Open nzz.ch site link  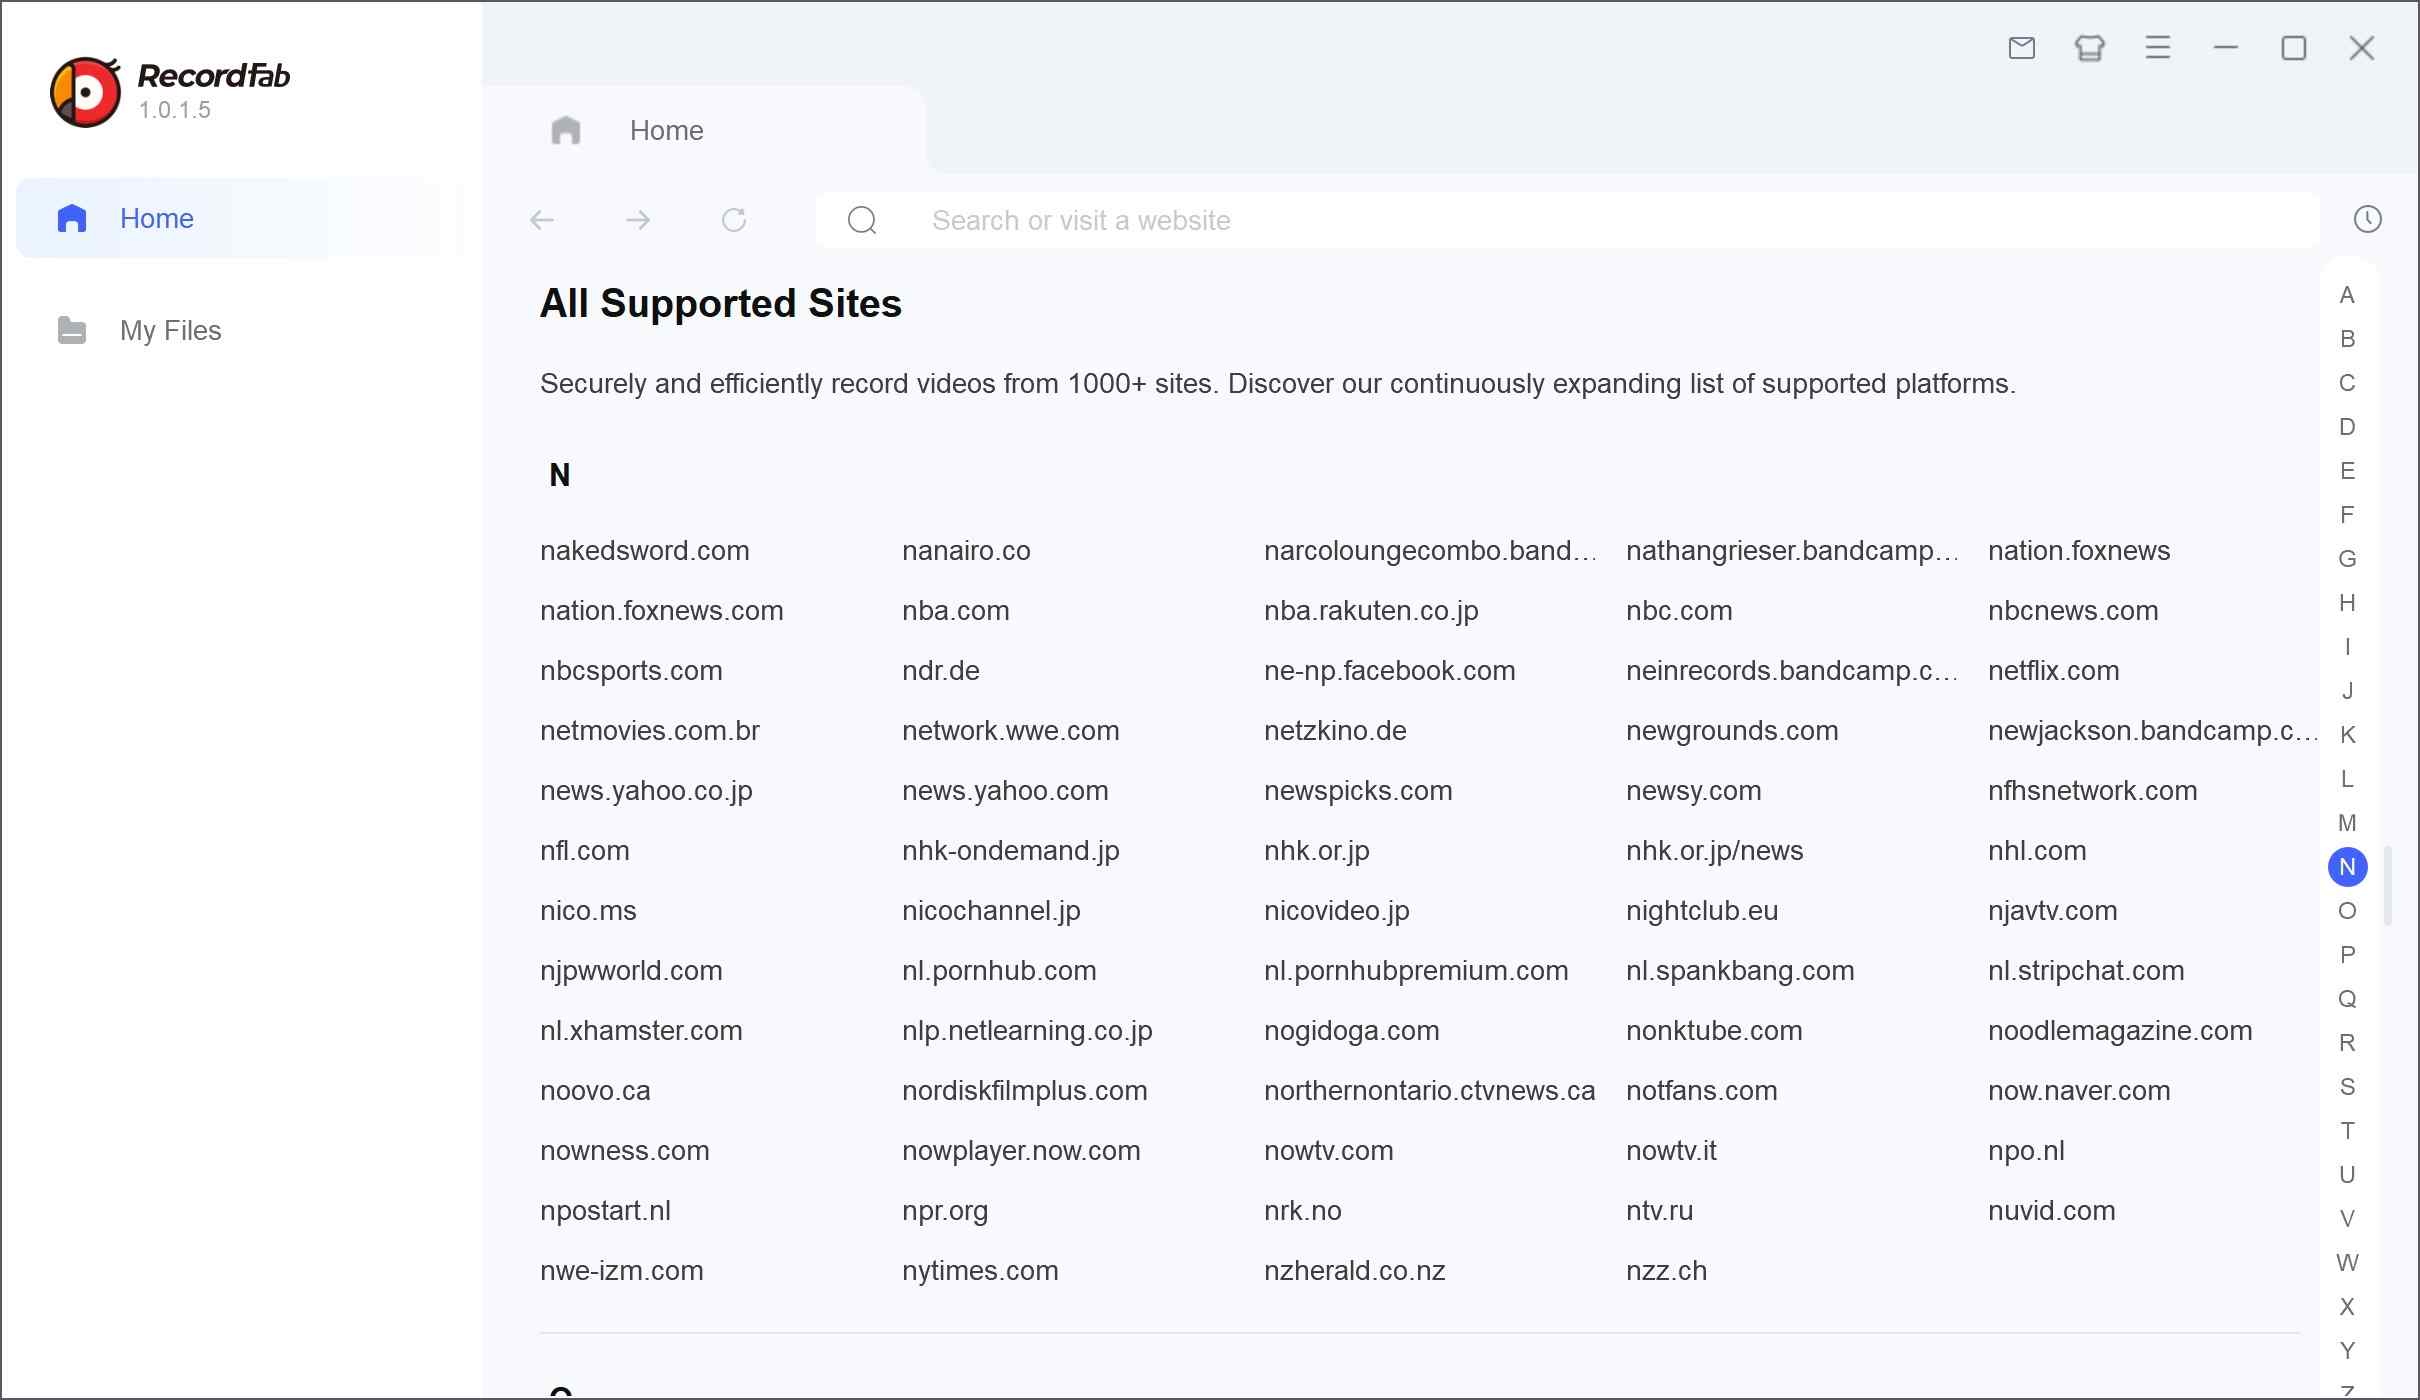(1666, 1271)
